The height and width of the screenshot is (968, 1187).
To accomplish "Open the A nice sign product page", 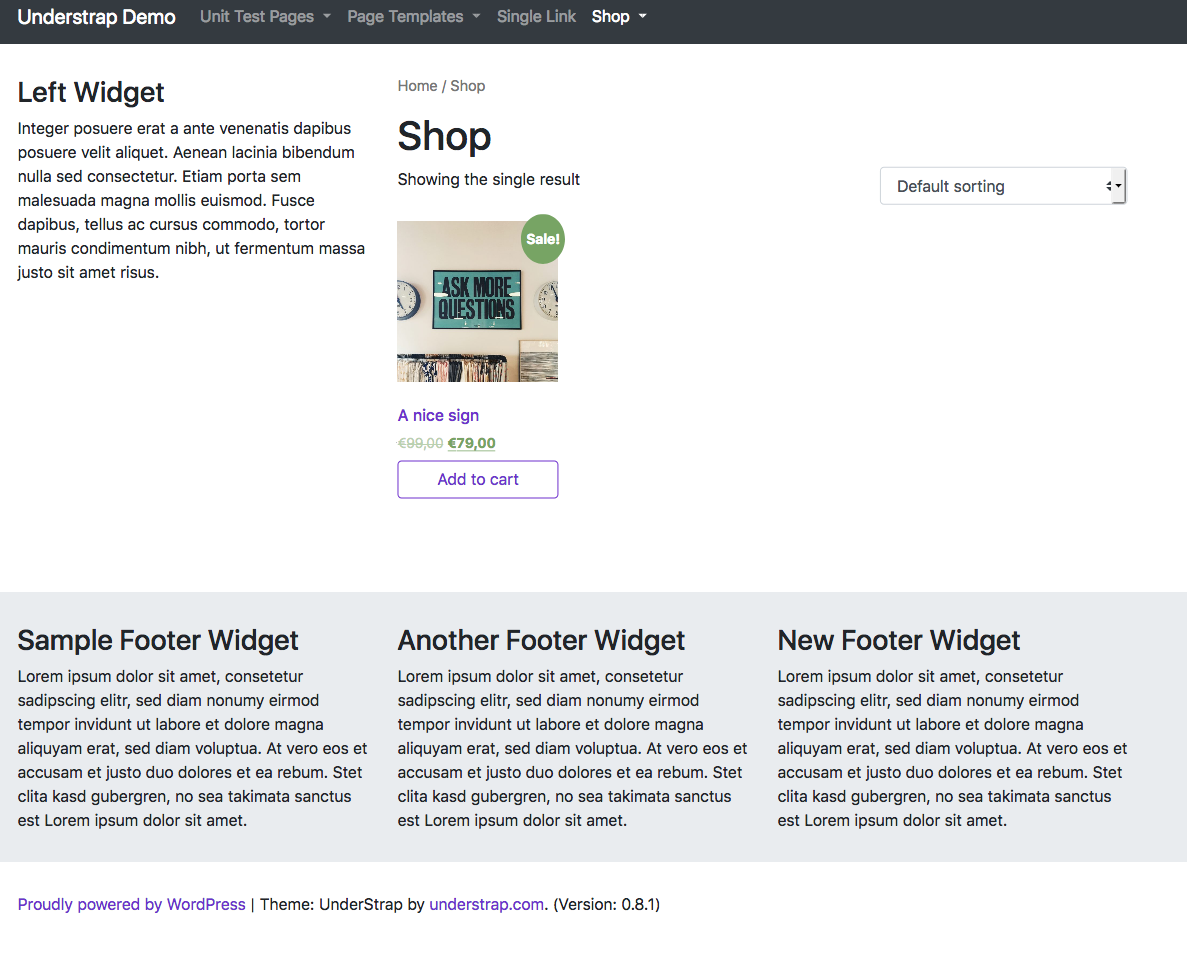I will (x=438, y=415).
